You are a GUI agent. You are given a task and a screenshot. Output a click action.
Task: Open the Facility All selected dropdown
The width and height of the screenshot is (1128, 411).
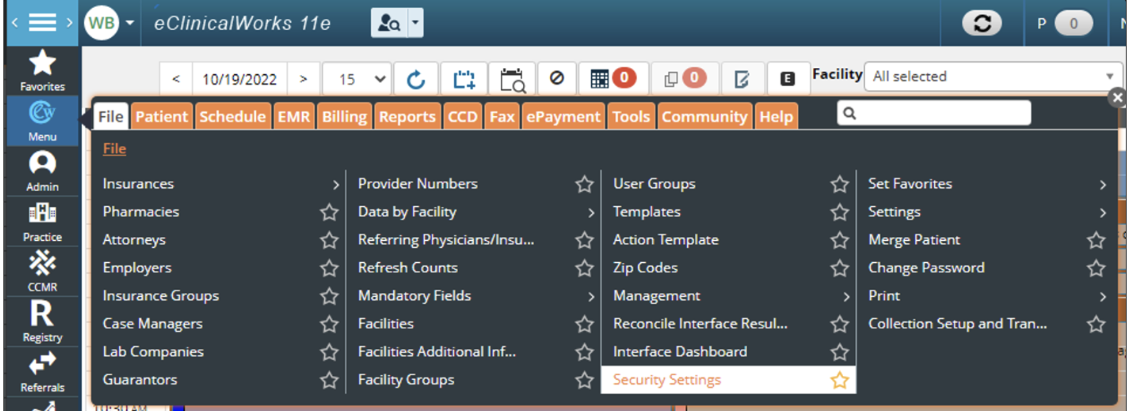(x=993, y=76)
